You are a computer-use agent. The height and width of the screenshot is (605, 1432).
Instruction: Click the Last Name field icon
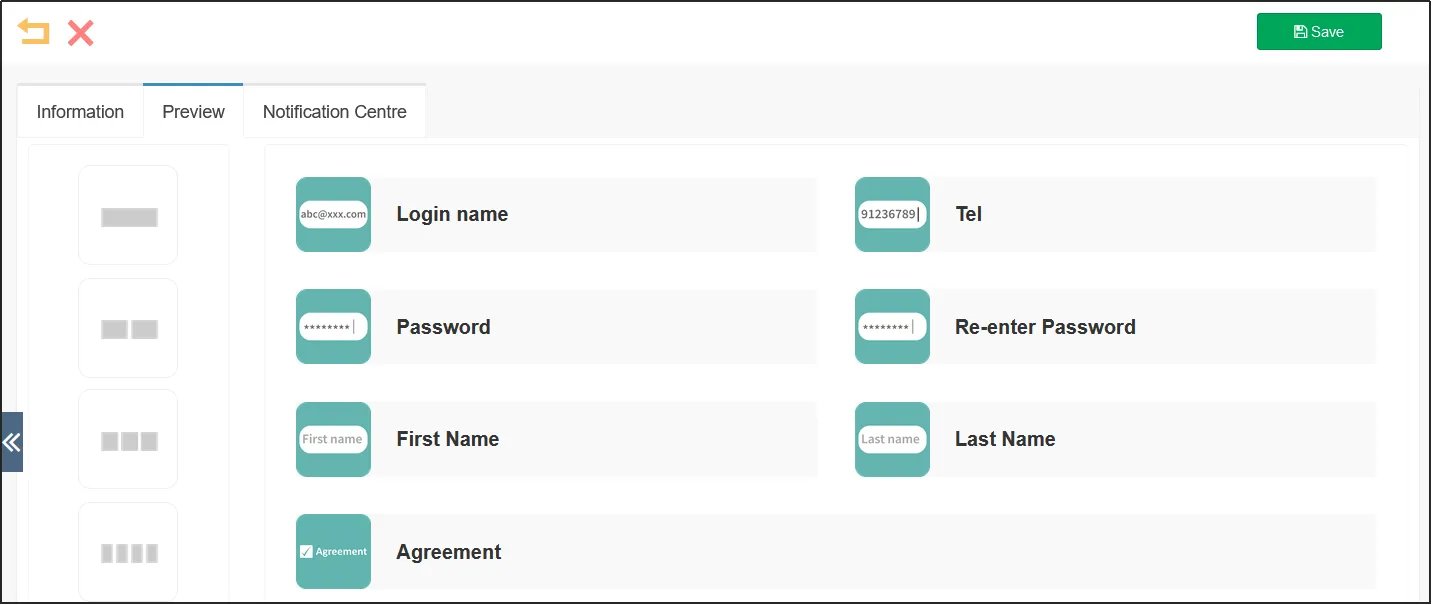tap(892, 439)
